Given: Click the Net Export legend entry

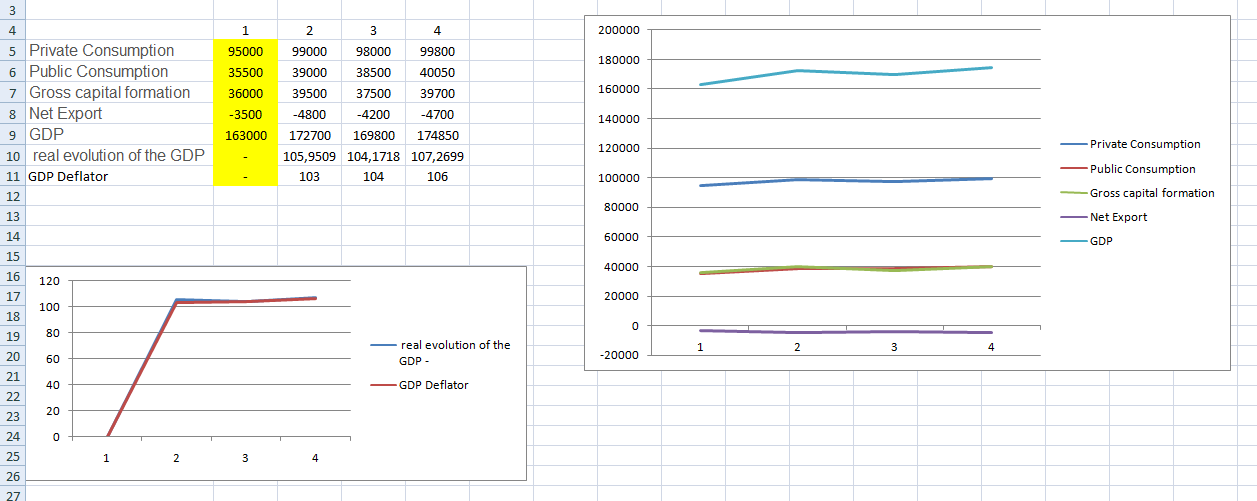Looking at the screenshot, I should 1118,217.
